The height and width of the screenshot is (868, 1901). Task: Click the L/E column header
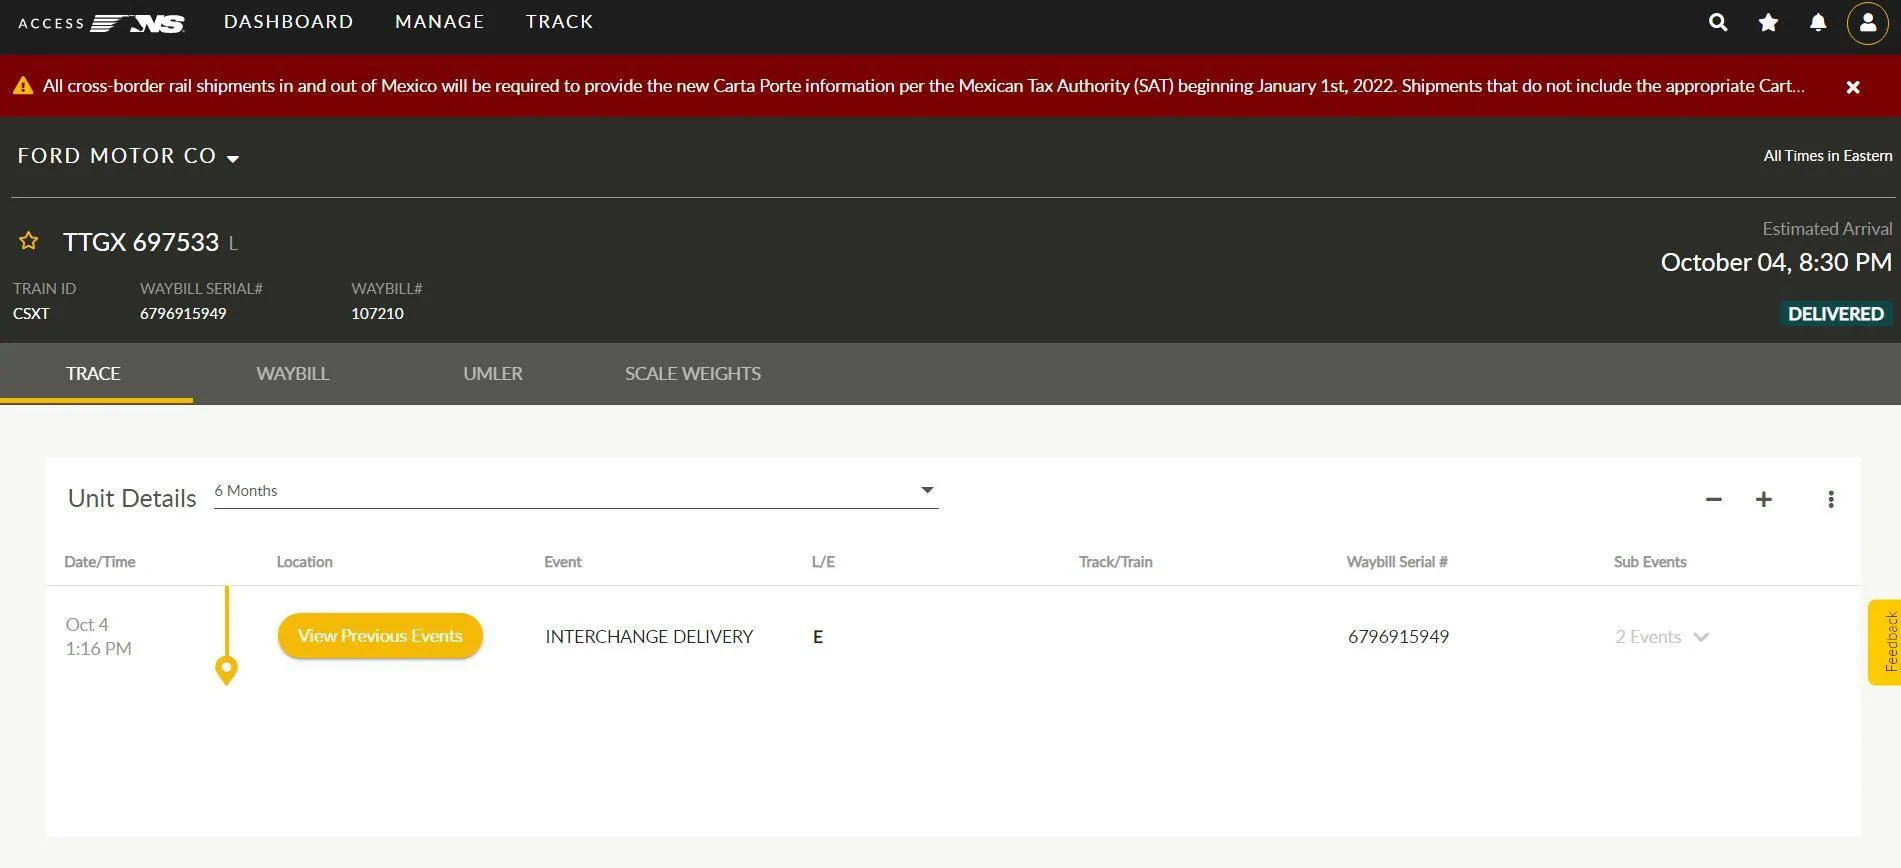point(823,562)
